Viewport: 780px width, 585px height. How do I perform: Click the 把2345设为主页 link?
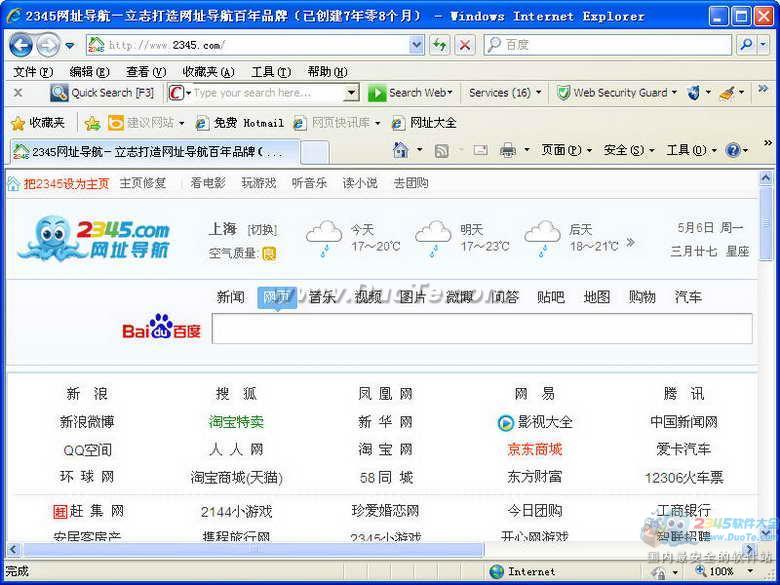[x=66, y=184]
